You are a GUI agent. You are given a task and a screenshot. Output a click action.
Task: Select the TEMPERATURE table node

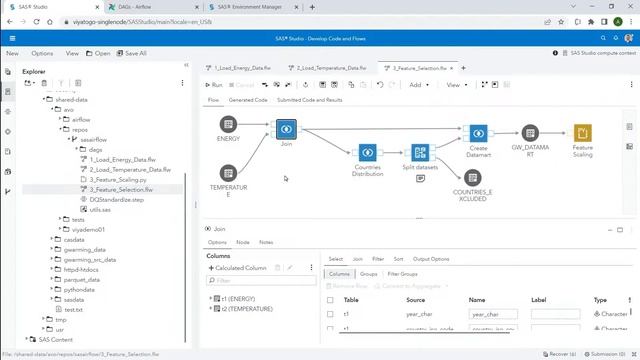[228, 173]
